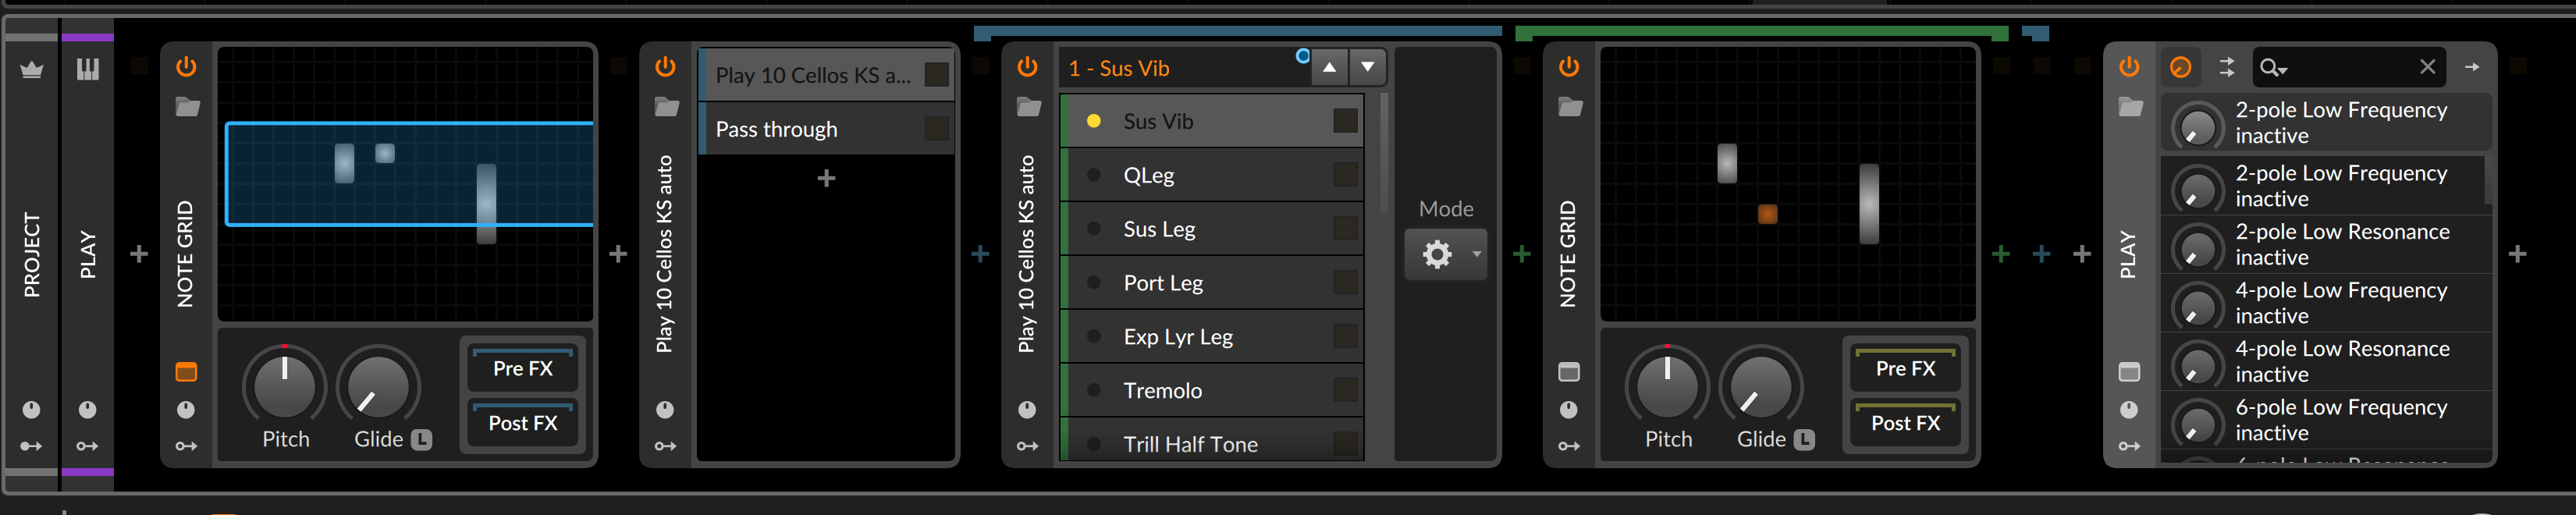Screen dimensions: 2576x515
Task: Click the right arrow icon after the search box
Action: (x=2471, y=67)
